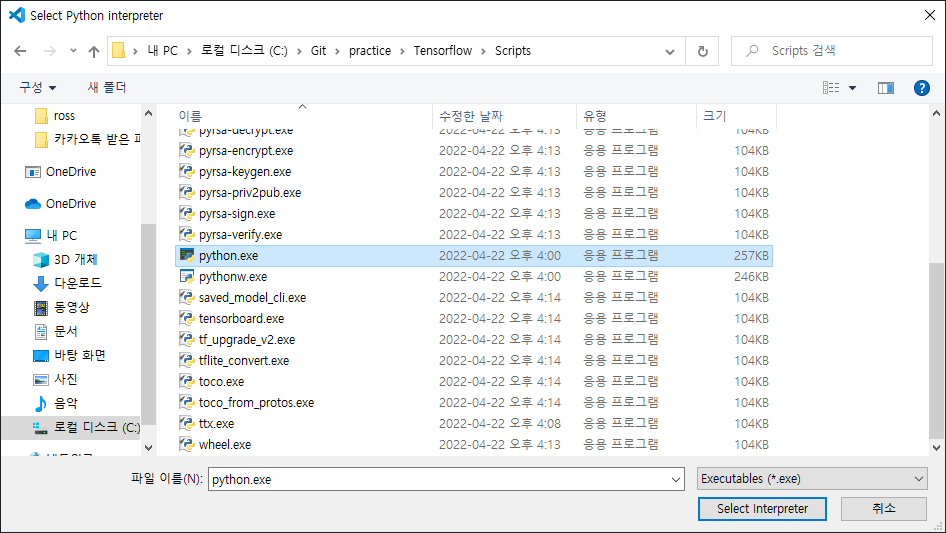Click the practice breadcrumb segment
The height and width of the screenshot is (533, 946).
(370, 51)
